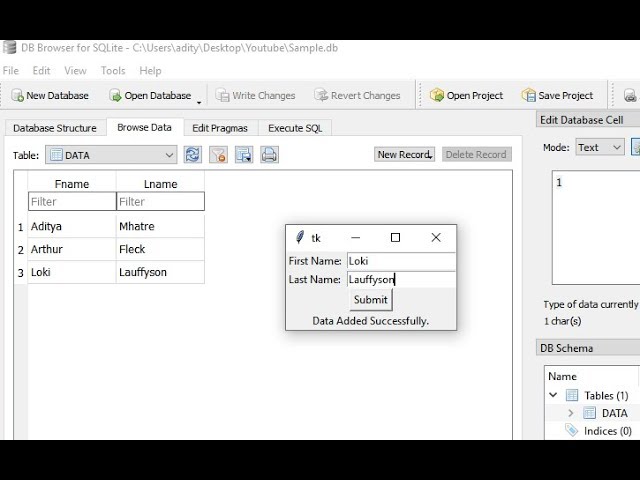This screenshot has height=480, width=640.
Task: Close the tk window
Action: point(436,238)
